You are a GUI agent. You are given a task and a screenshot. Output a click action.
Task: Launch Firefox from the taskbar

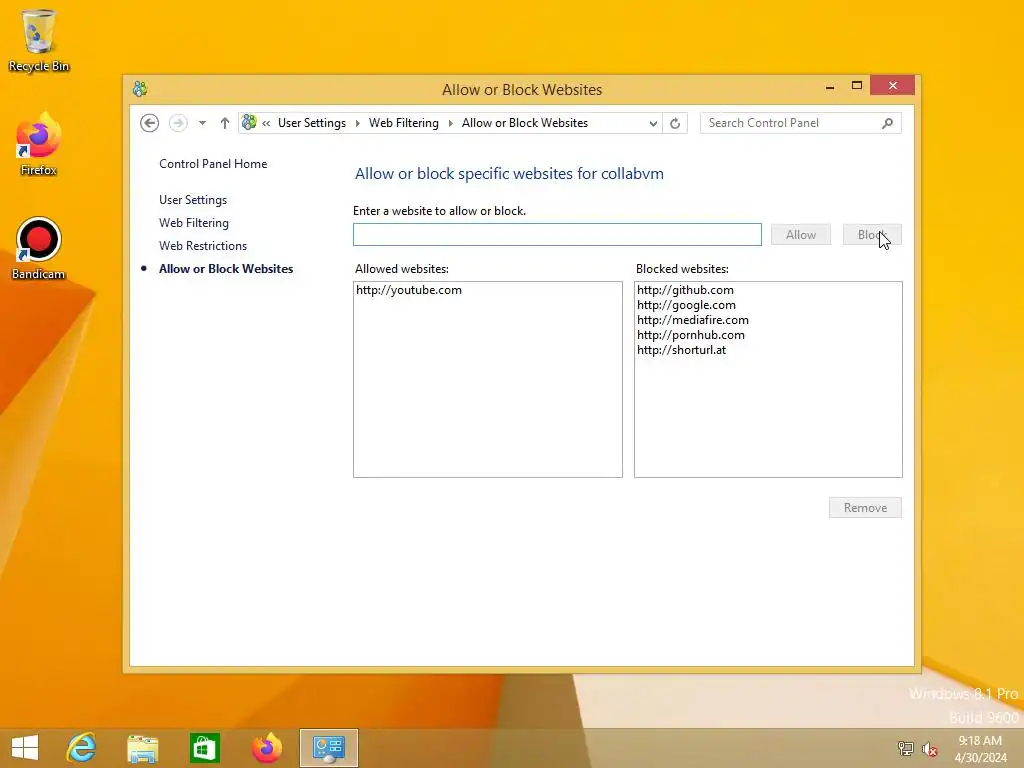coord(266,748)
